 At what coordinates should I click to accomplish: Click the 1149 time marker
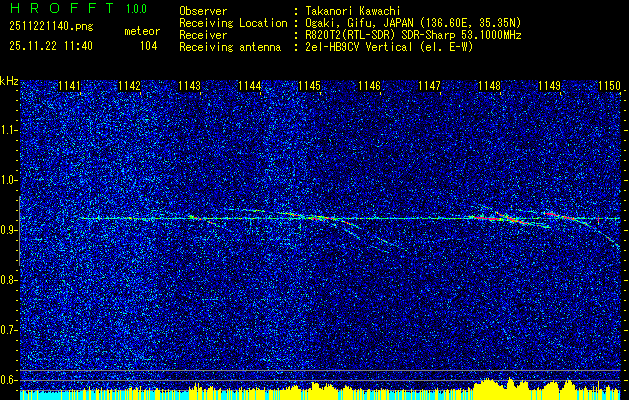tap(550, 86)
